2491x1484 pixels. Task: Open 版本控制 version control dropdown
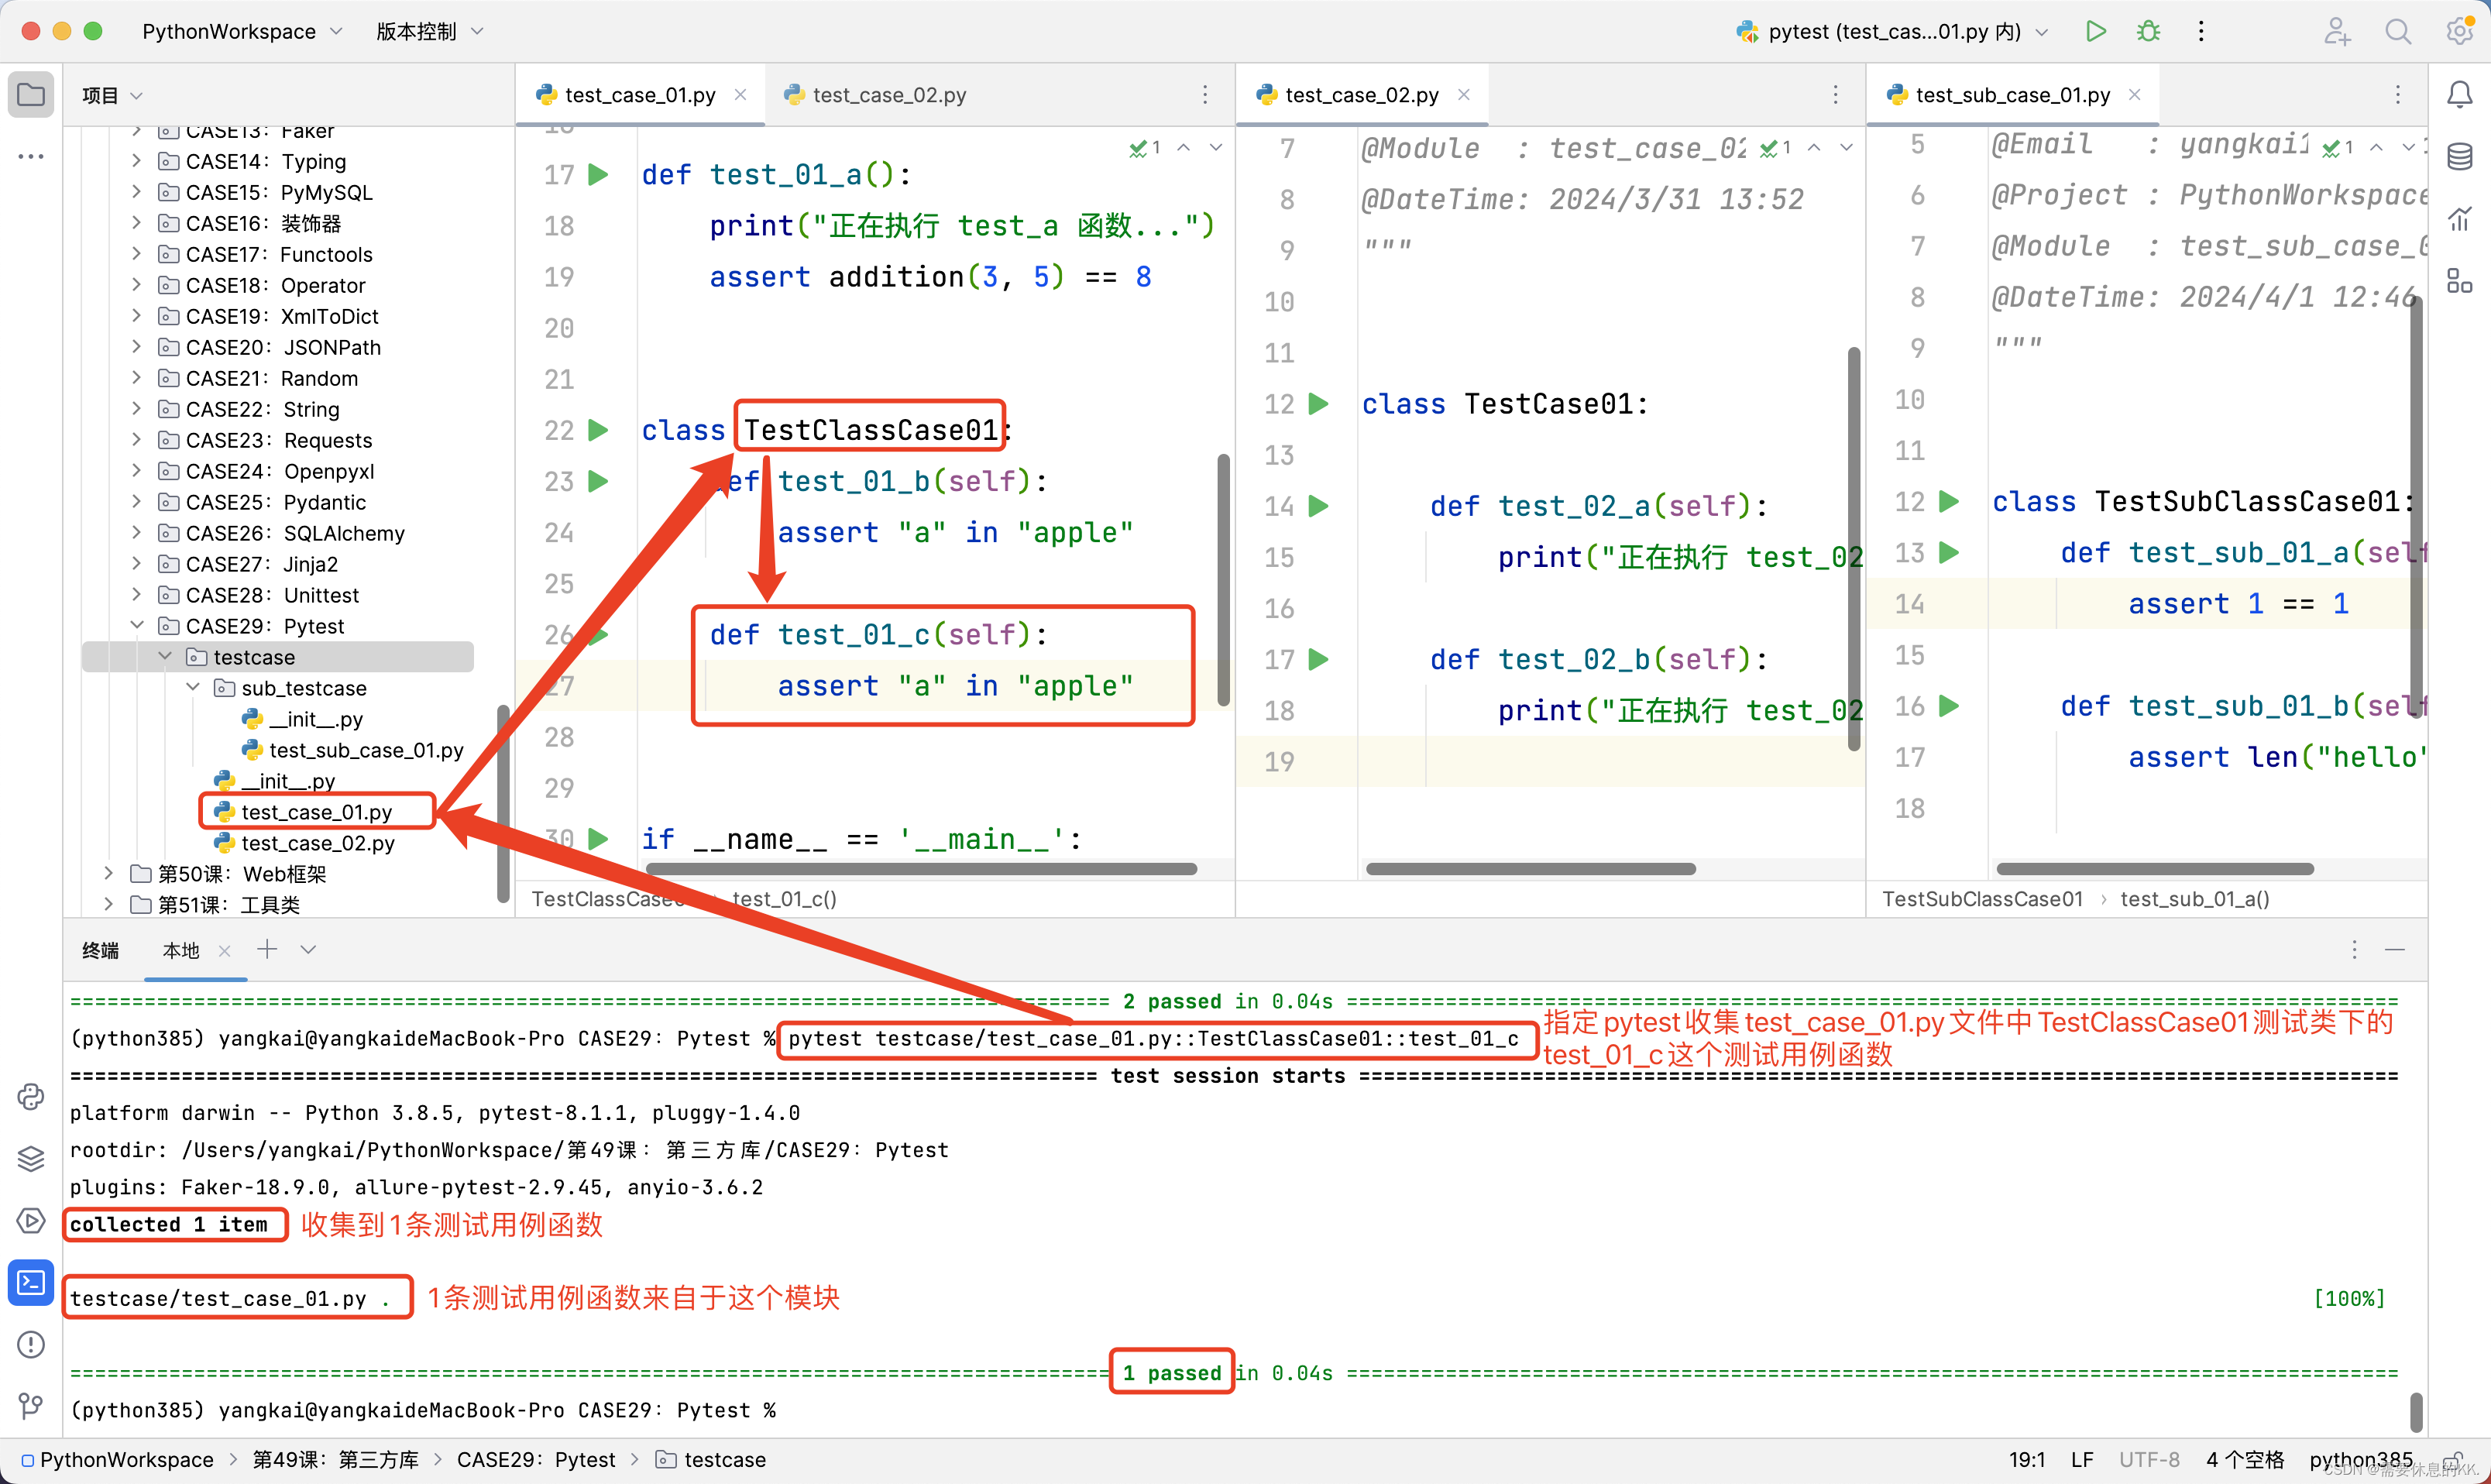[x=430, y=31]
